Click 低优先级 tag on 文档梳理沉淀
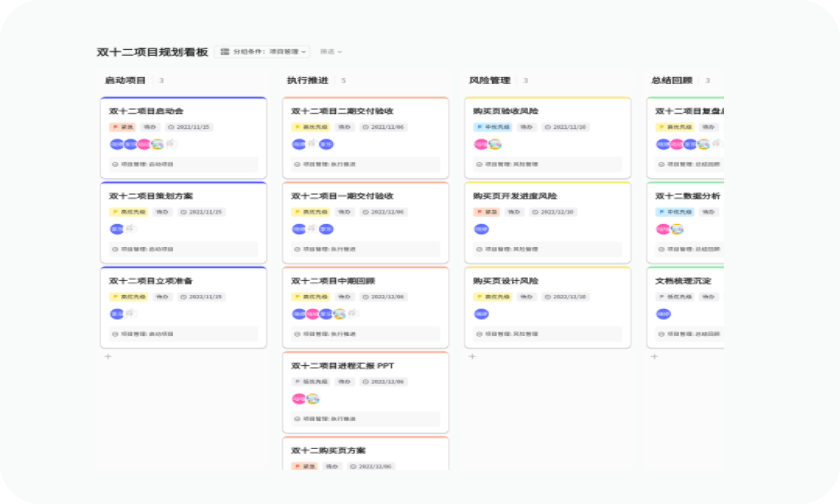This screenshot has width=840, height=504. tap(675, 297)
